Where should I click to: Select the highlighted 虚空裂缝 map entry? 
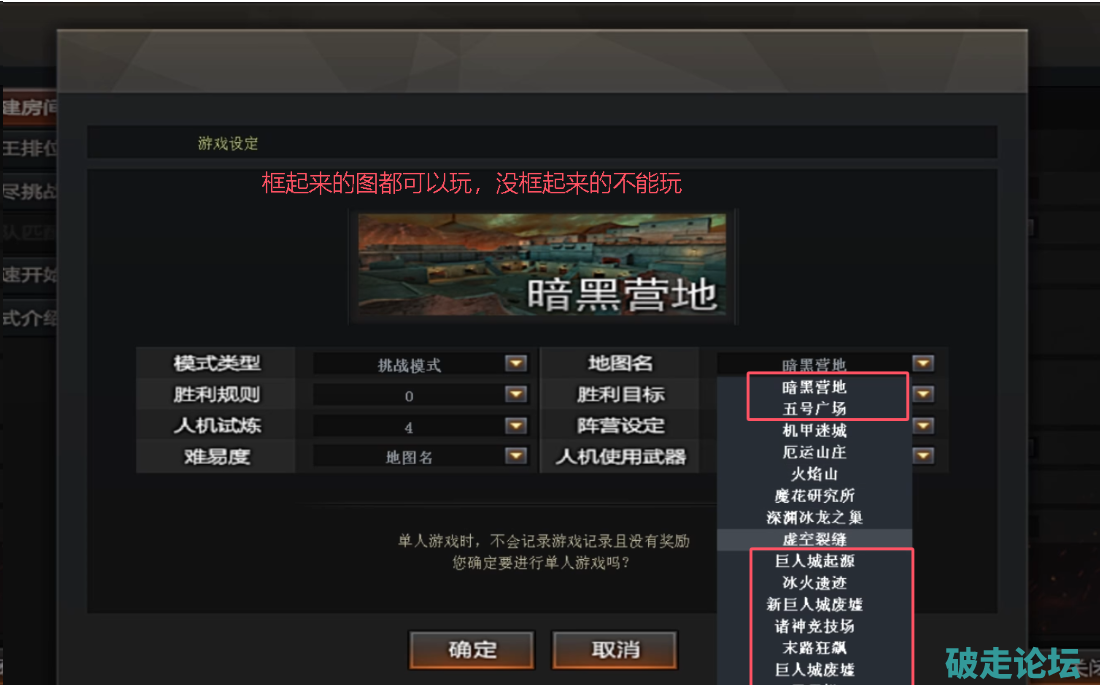coord(814,539)
